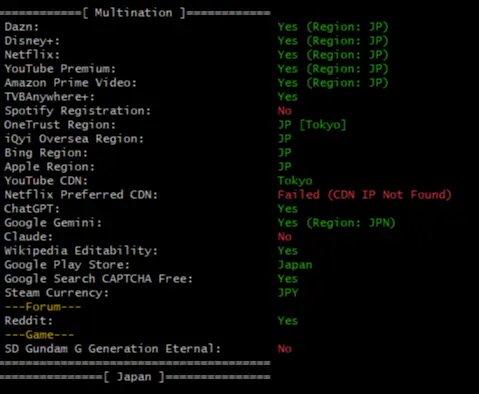This screenshot has width=479, height=394.
Task: Click the 'Multination' section header text
Action: point(133,13)
